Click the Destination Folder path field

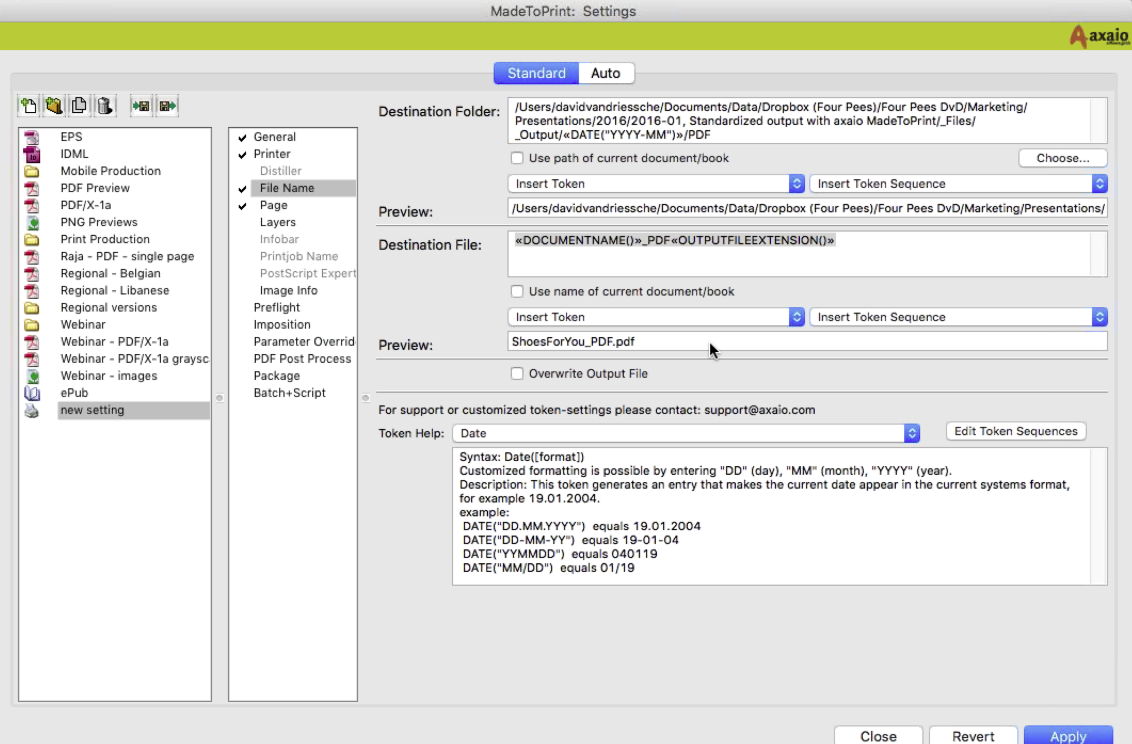pyautogui.click(x=807, y=121)
